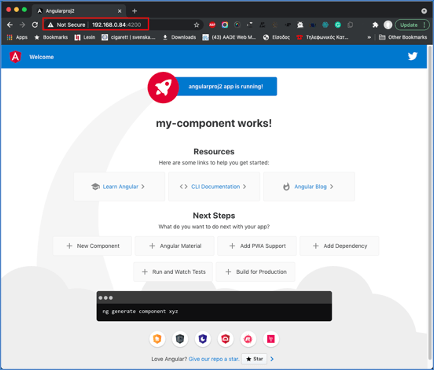The image size is (434, 370).
Task: Open the Downloads bookmark
Action: pos(179,37)
